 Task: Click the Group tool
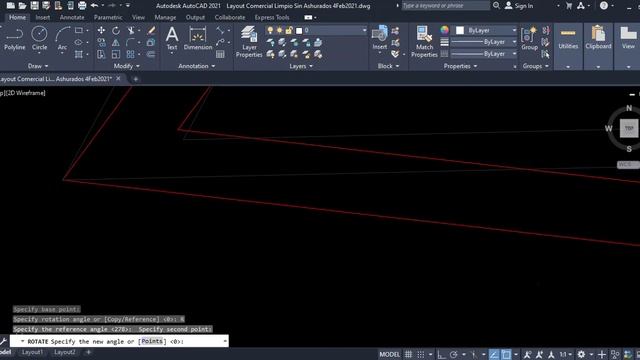(x=529, y=39)
